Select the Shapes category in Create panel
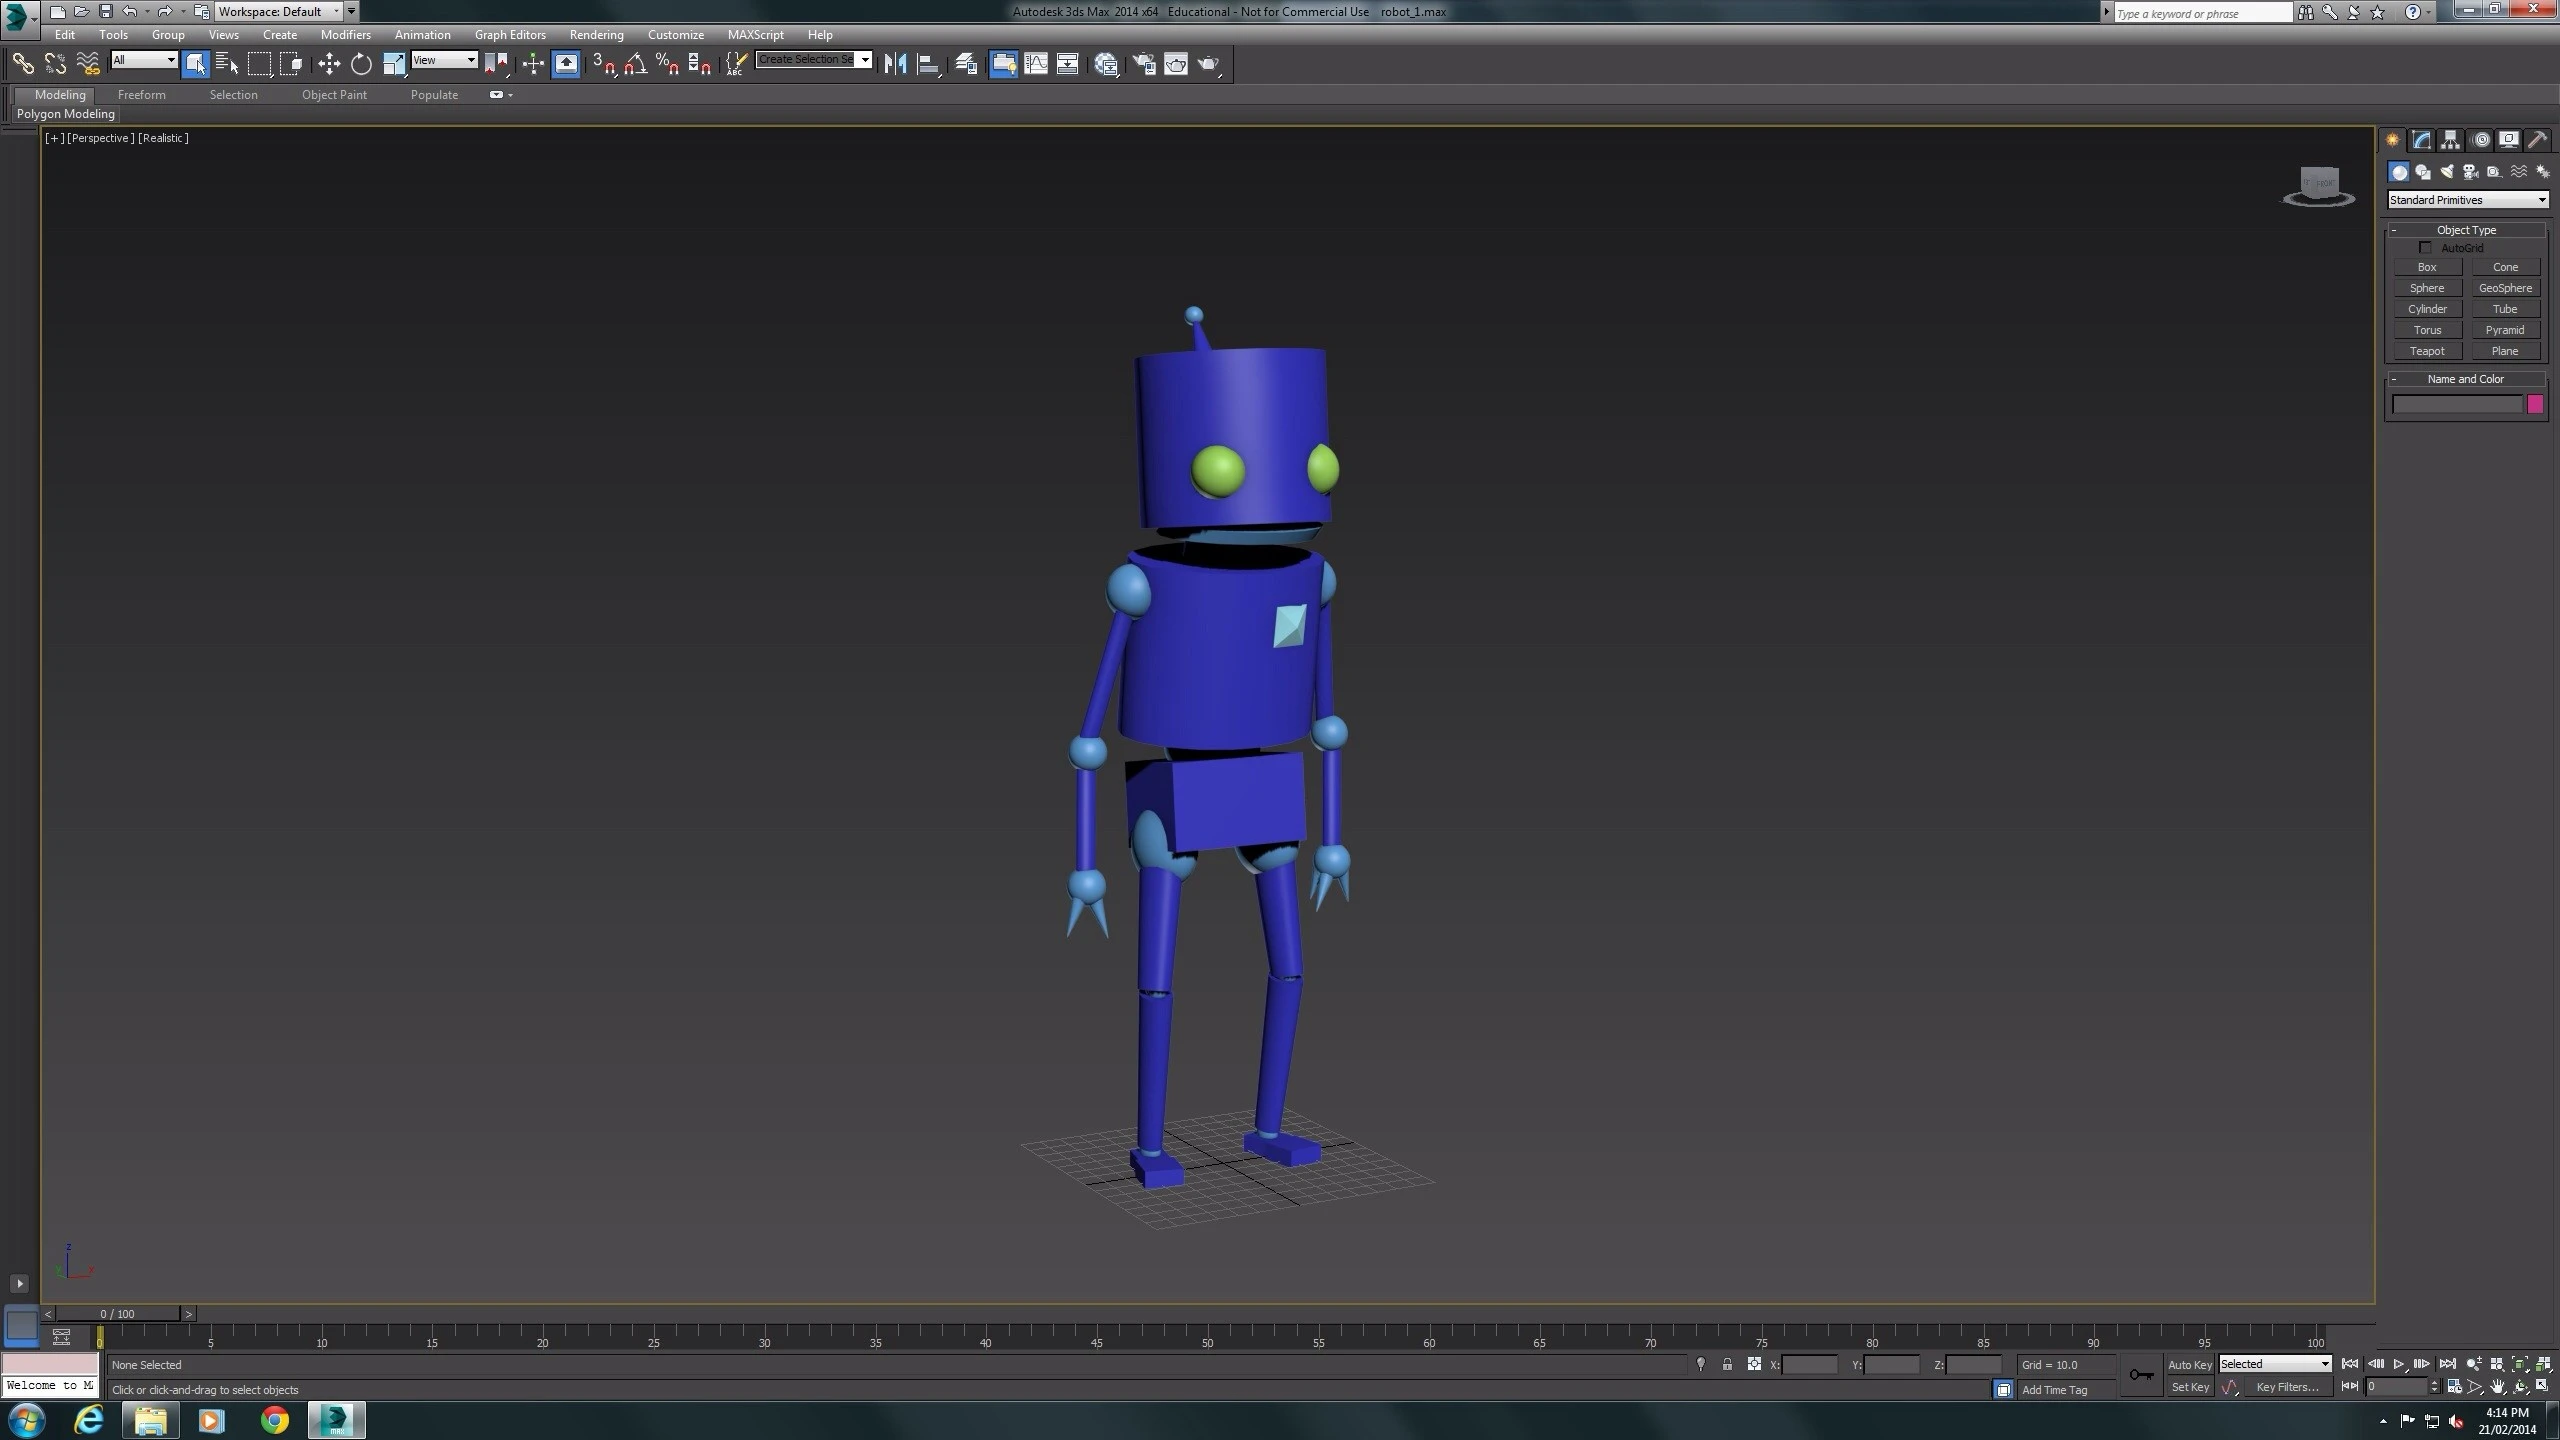The width and height of the screenshot is (2560, 1440). 2422,172
